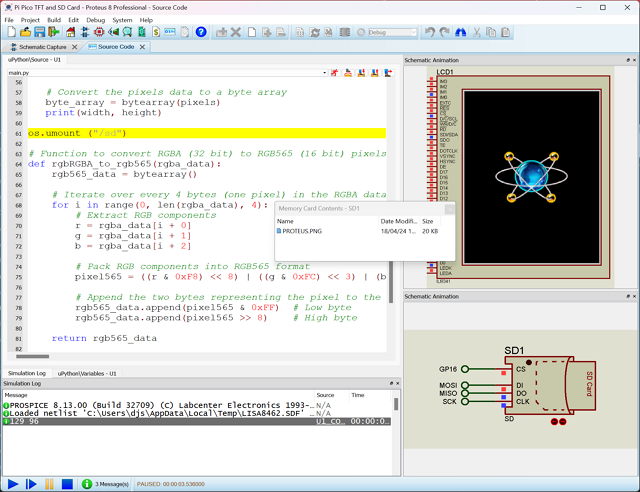
Task: Open the Help question mark icon
Action: [x=201, y=32]
